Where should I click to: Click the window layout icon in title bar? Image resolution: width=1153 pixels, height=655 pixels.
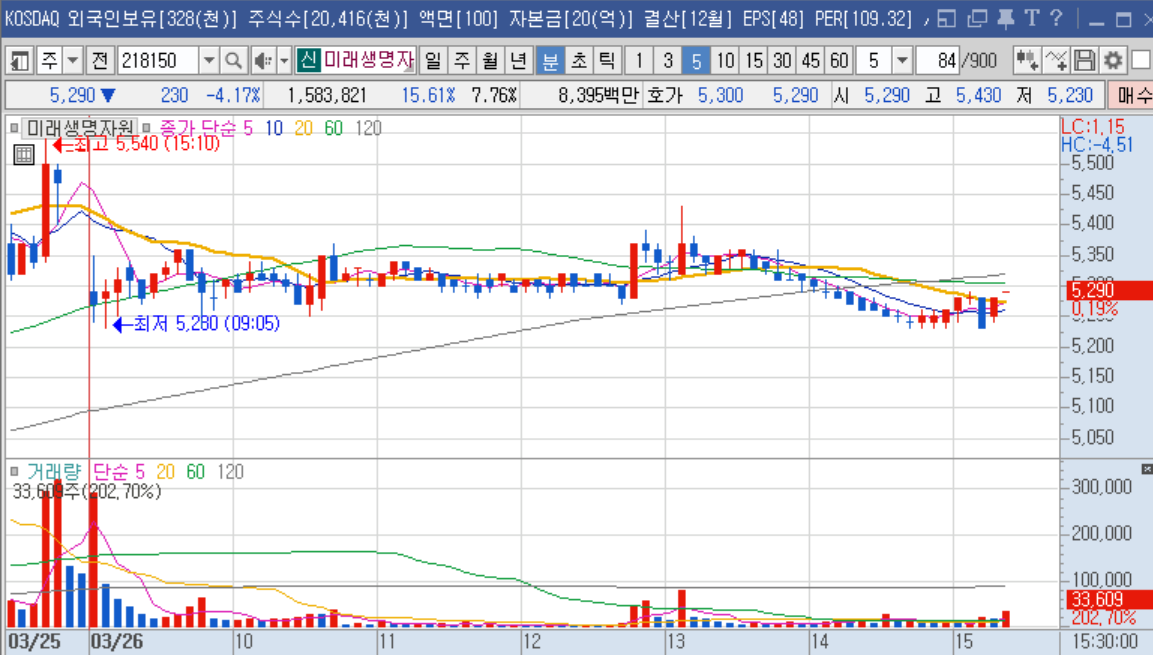947,18
